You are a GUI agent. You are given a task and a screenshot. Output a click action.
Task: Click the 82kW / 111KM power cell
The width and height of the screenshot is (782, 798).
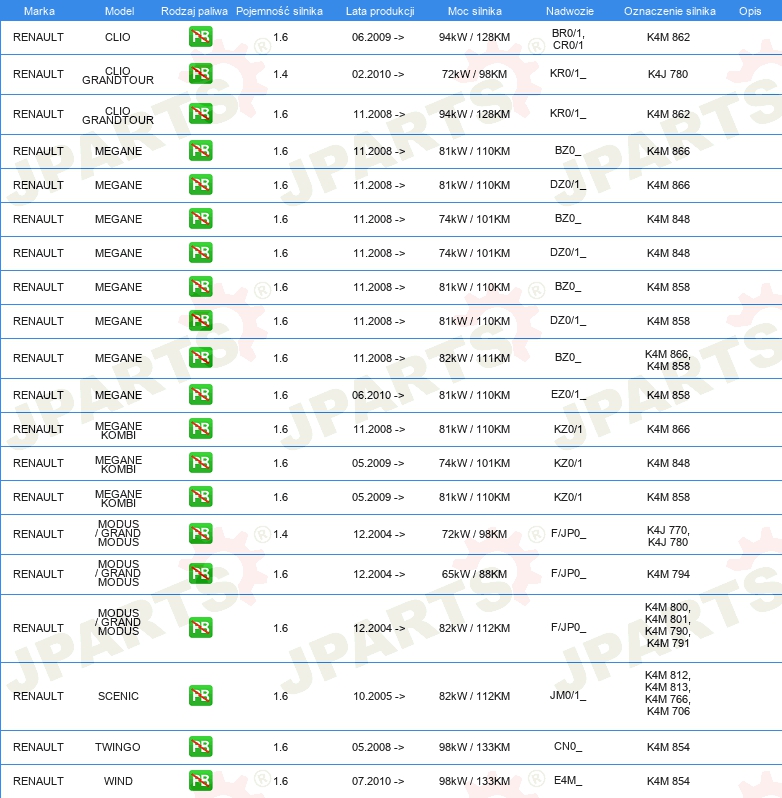tap(475, 358)
